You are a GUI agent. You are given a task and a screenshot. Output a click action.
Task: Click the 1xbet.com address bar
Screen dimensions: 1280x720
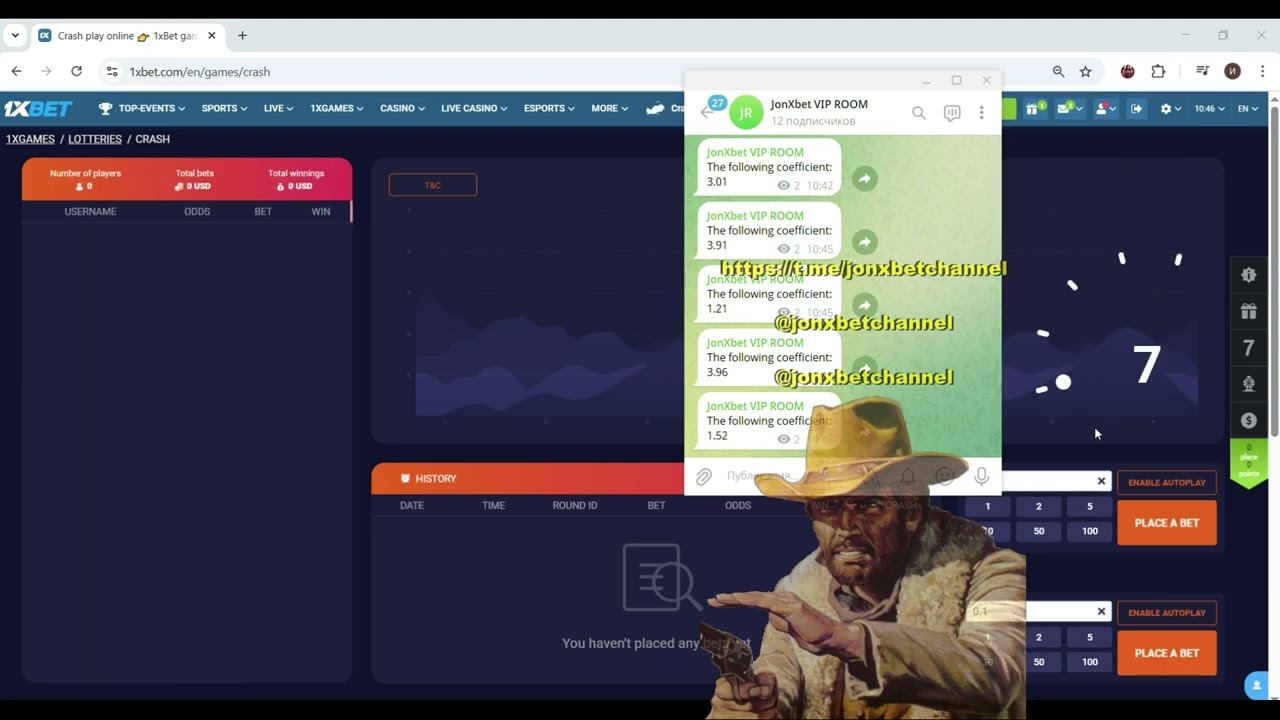tap(575, 72)
